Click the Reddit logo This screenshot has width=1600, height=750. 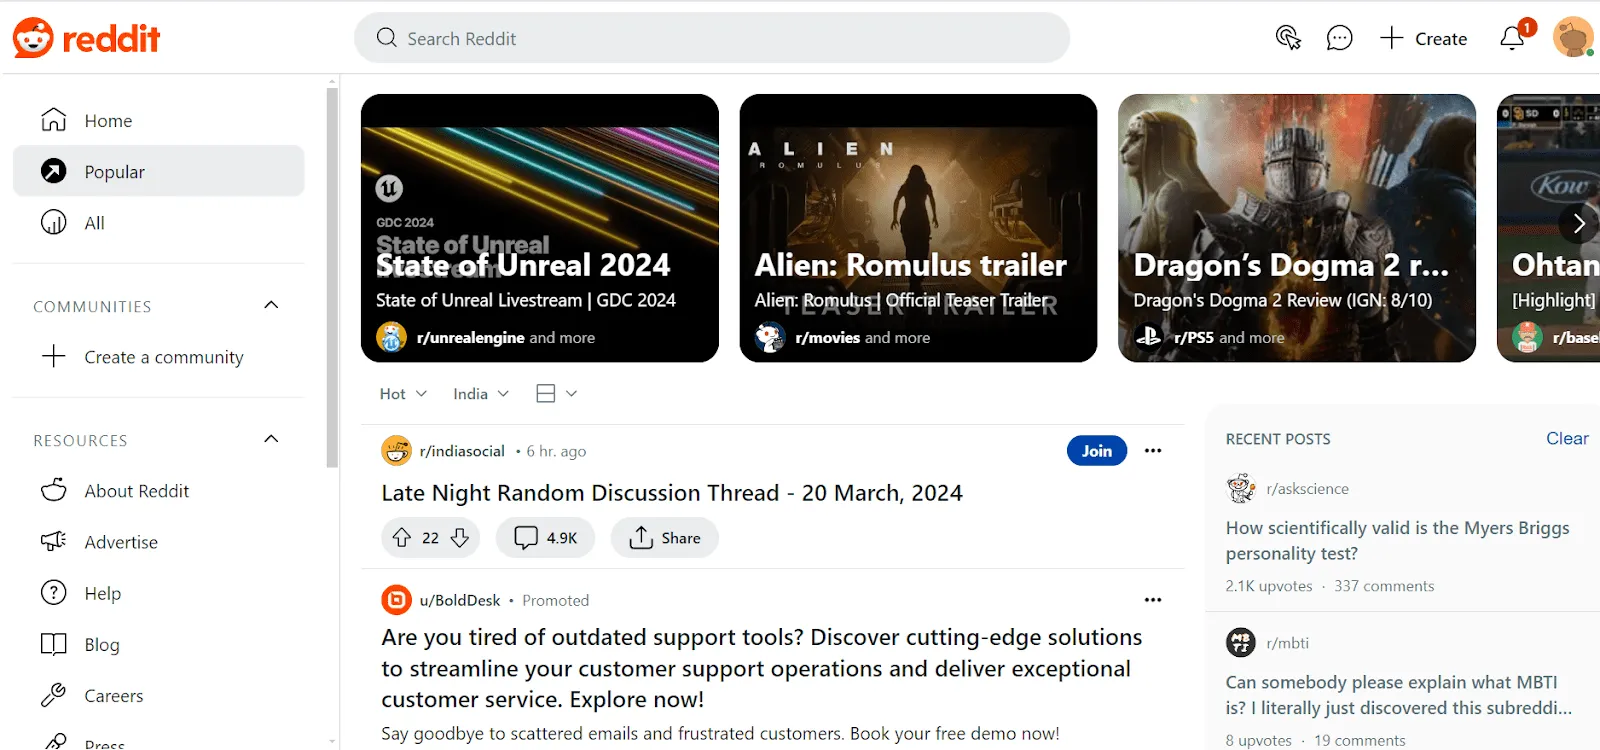[86, 38]
